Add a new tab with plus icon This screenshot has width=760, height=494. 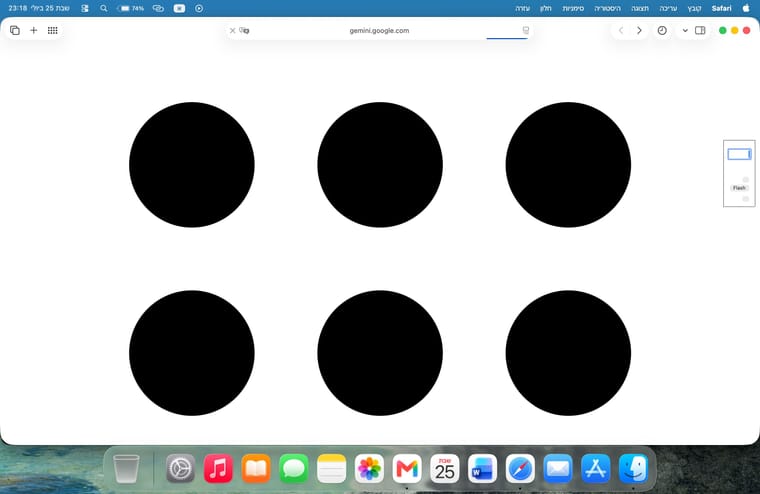point(33,30)
